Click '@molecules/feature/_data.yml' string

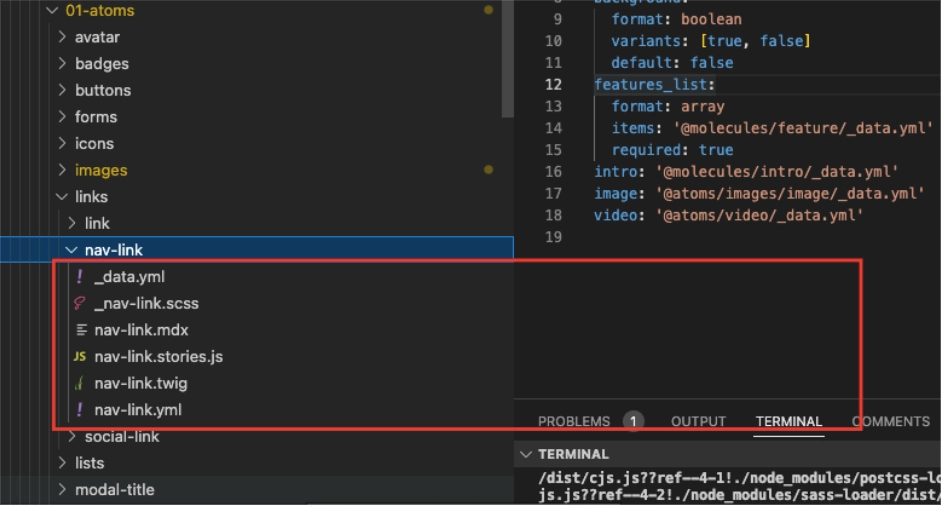(803, 128)
